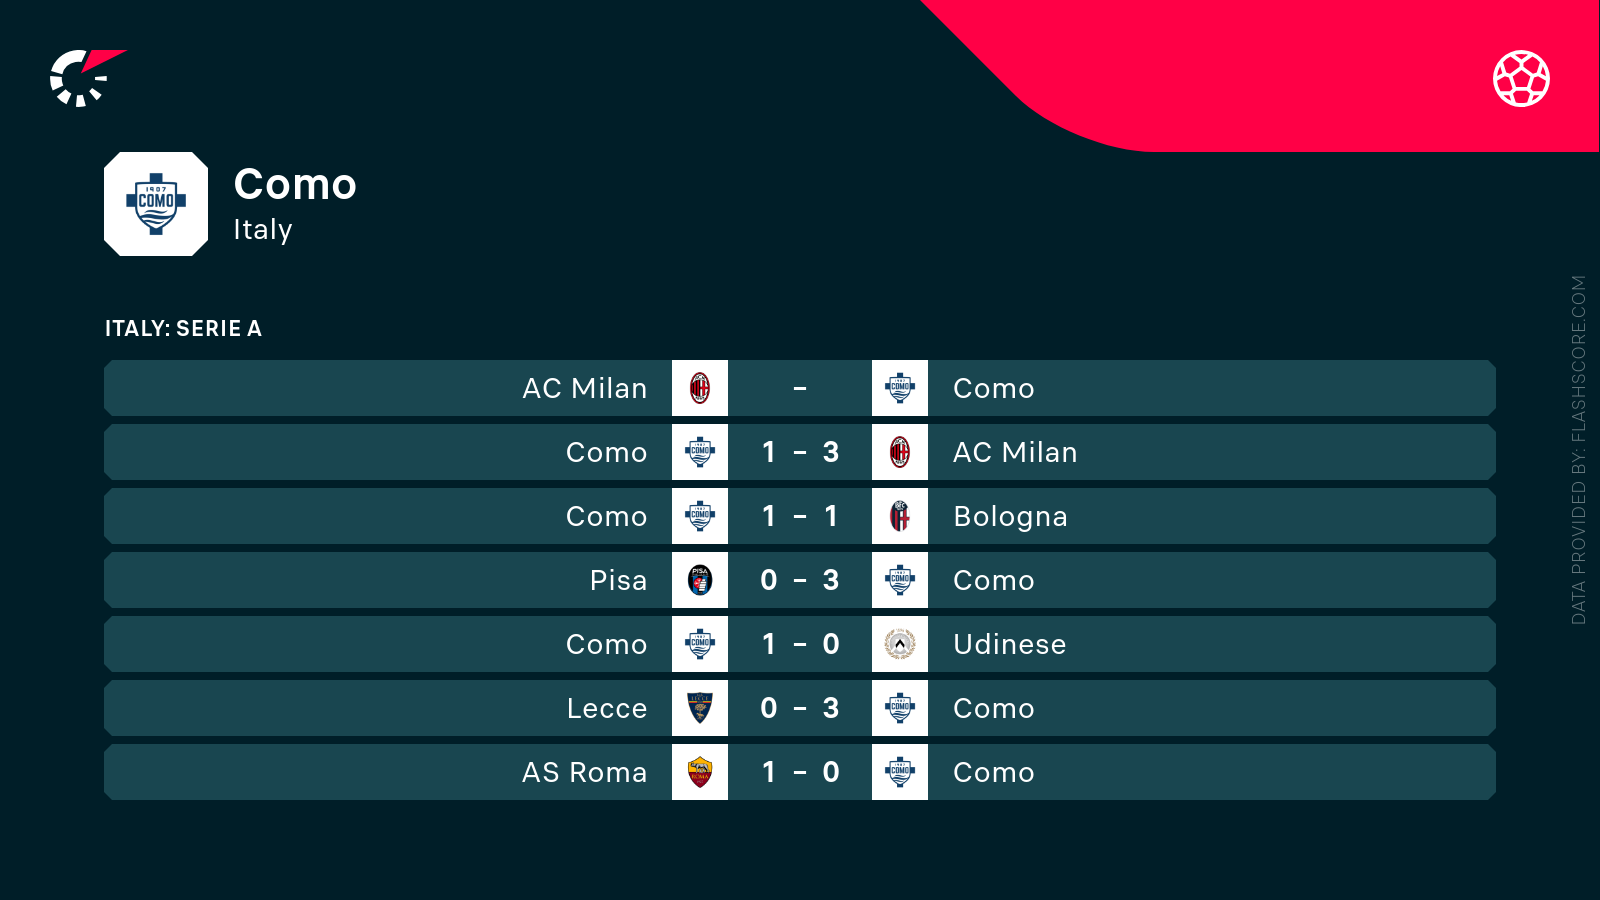The image size is (1600, 900).
Task: Click the soccer ball icon
Action: (1521, 78)
